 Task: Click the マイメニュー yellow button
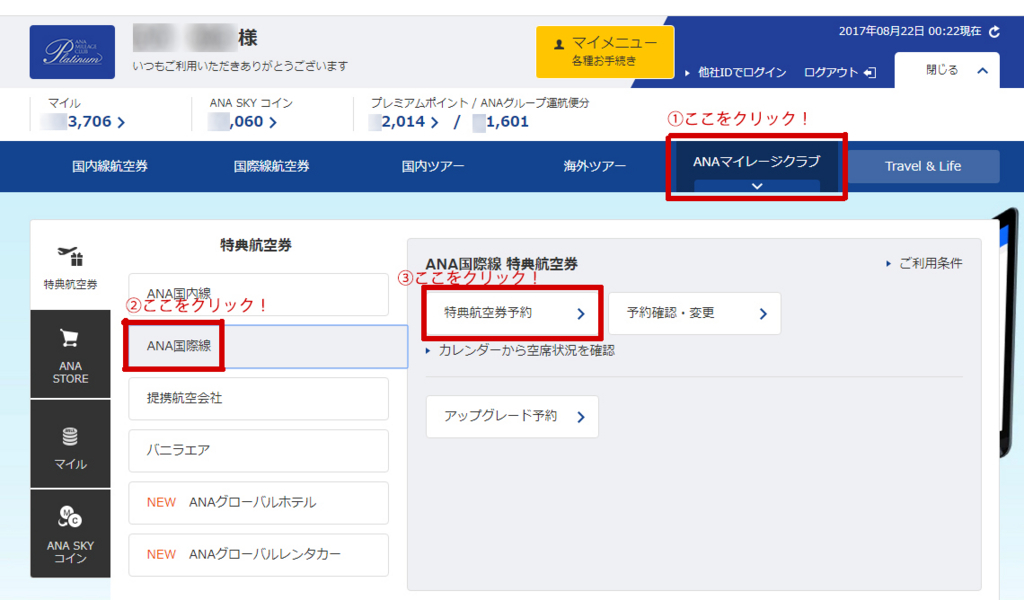605,51
